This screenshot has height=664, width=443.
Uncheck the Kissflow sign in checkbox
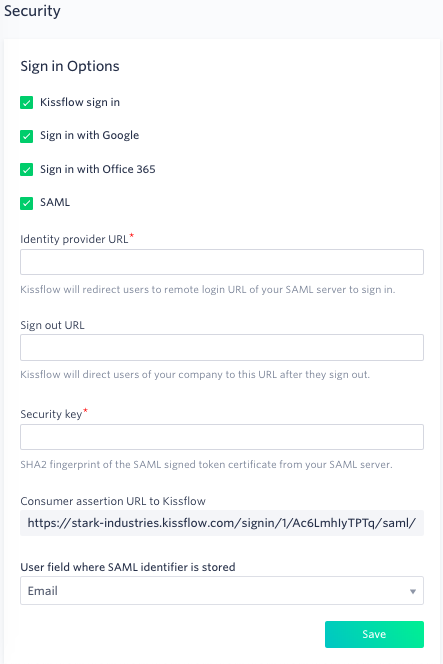tap(26, 102)
